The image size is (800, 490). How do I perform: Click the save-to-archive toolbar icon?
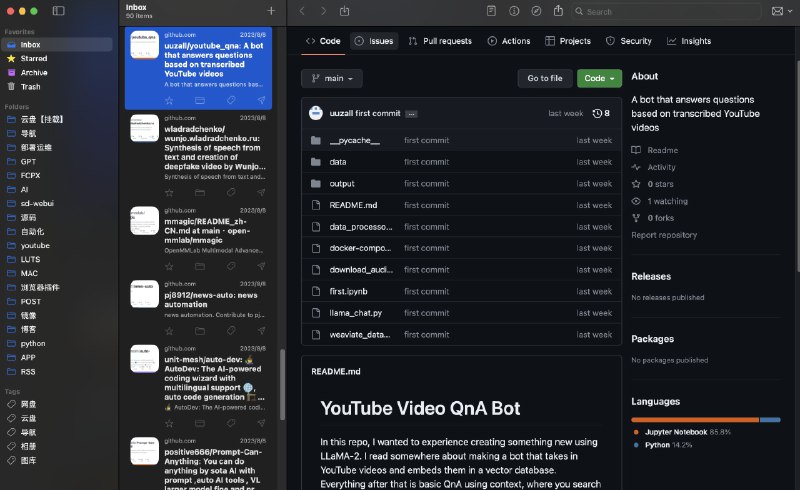pos(344,11)
